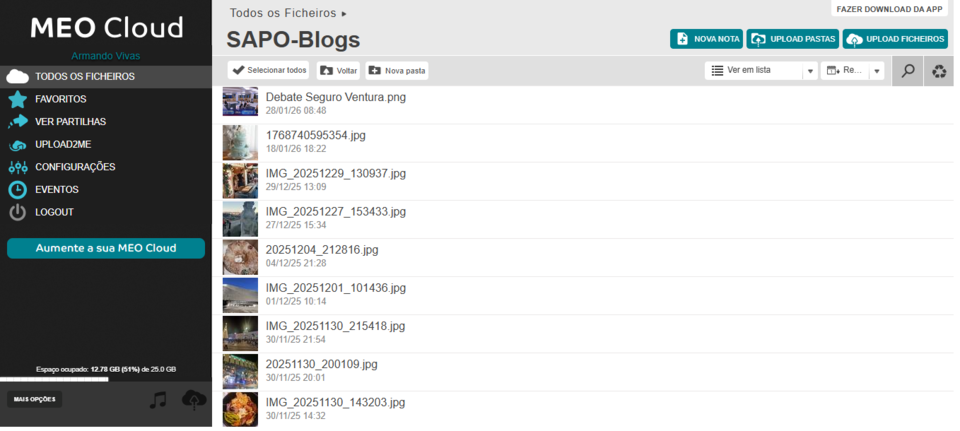
Task: Click the cloud icon beside Todos os Ficheiros
Action: tap(17, 77)
